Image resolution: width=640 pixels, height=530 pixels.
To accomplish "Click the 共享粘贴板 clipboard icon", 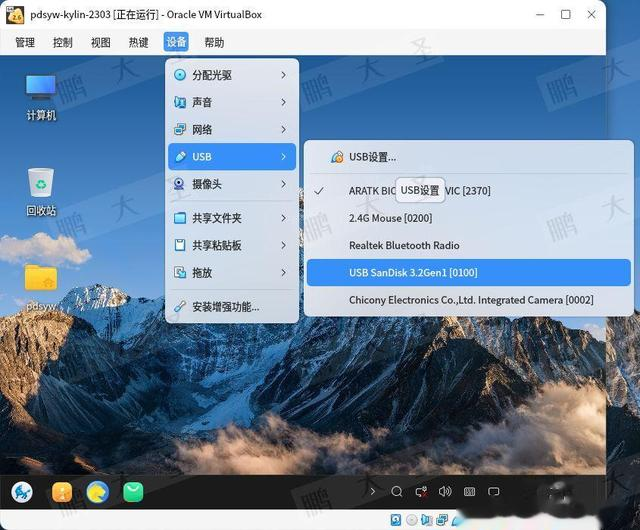I will pos(180,245).
